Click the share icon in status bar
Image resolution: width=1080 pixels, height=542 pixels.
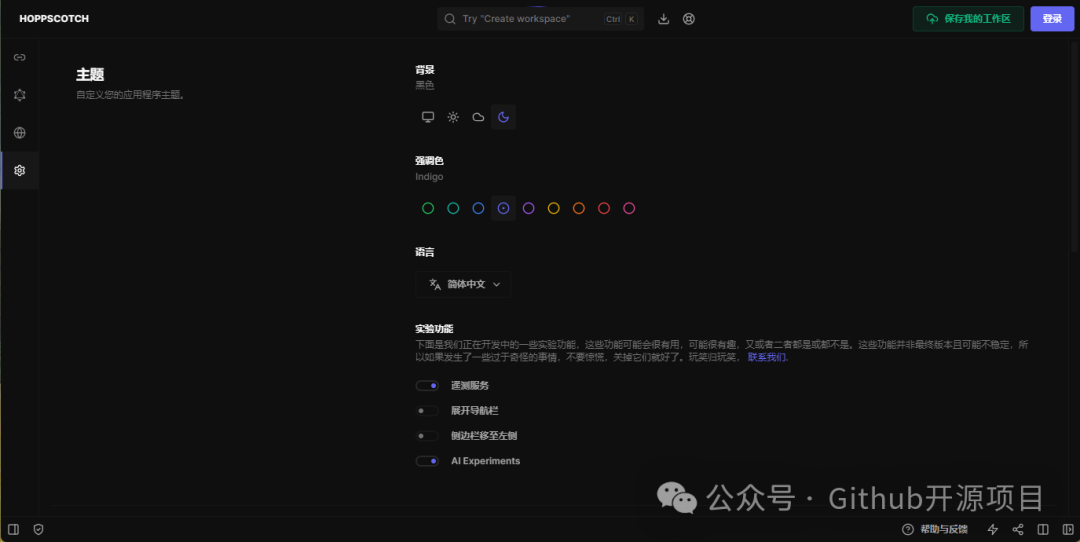[1018, 530]
